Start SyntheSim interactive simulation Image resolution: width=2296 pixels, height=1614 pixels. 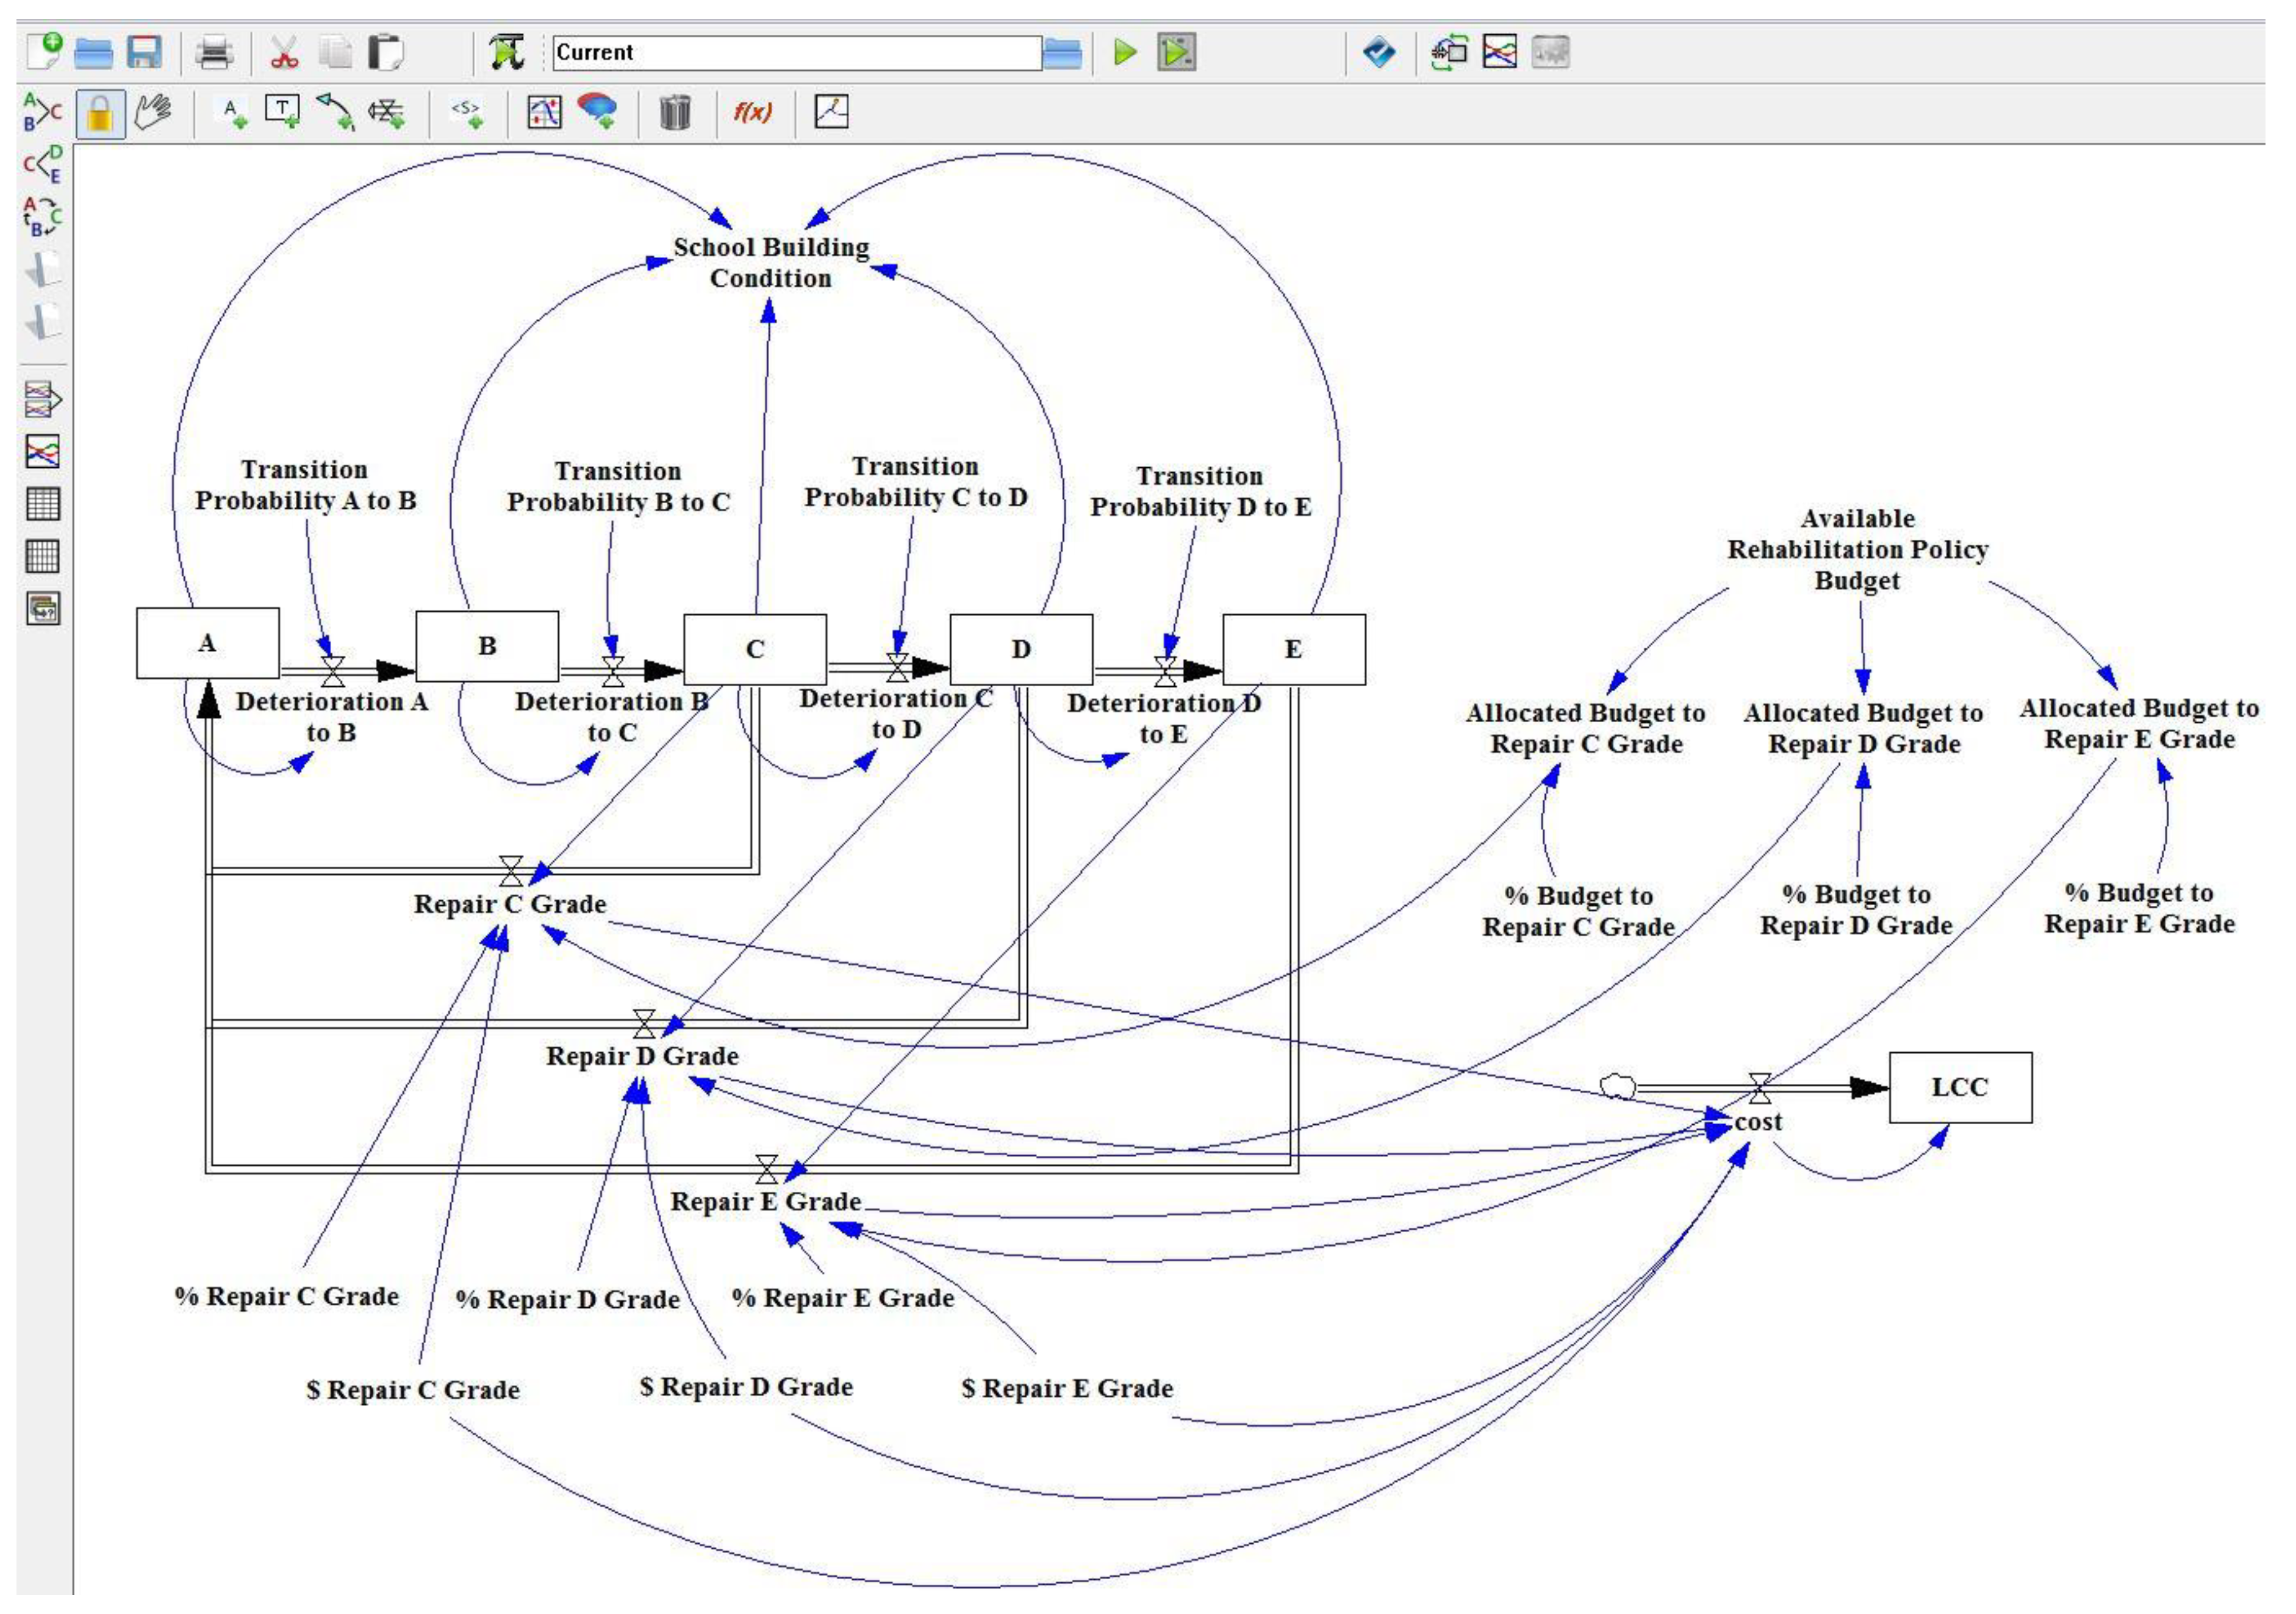[x=1176, y=52]
